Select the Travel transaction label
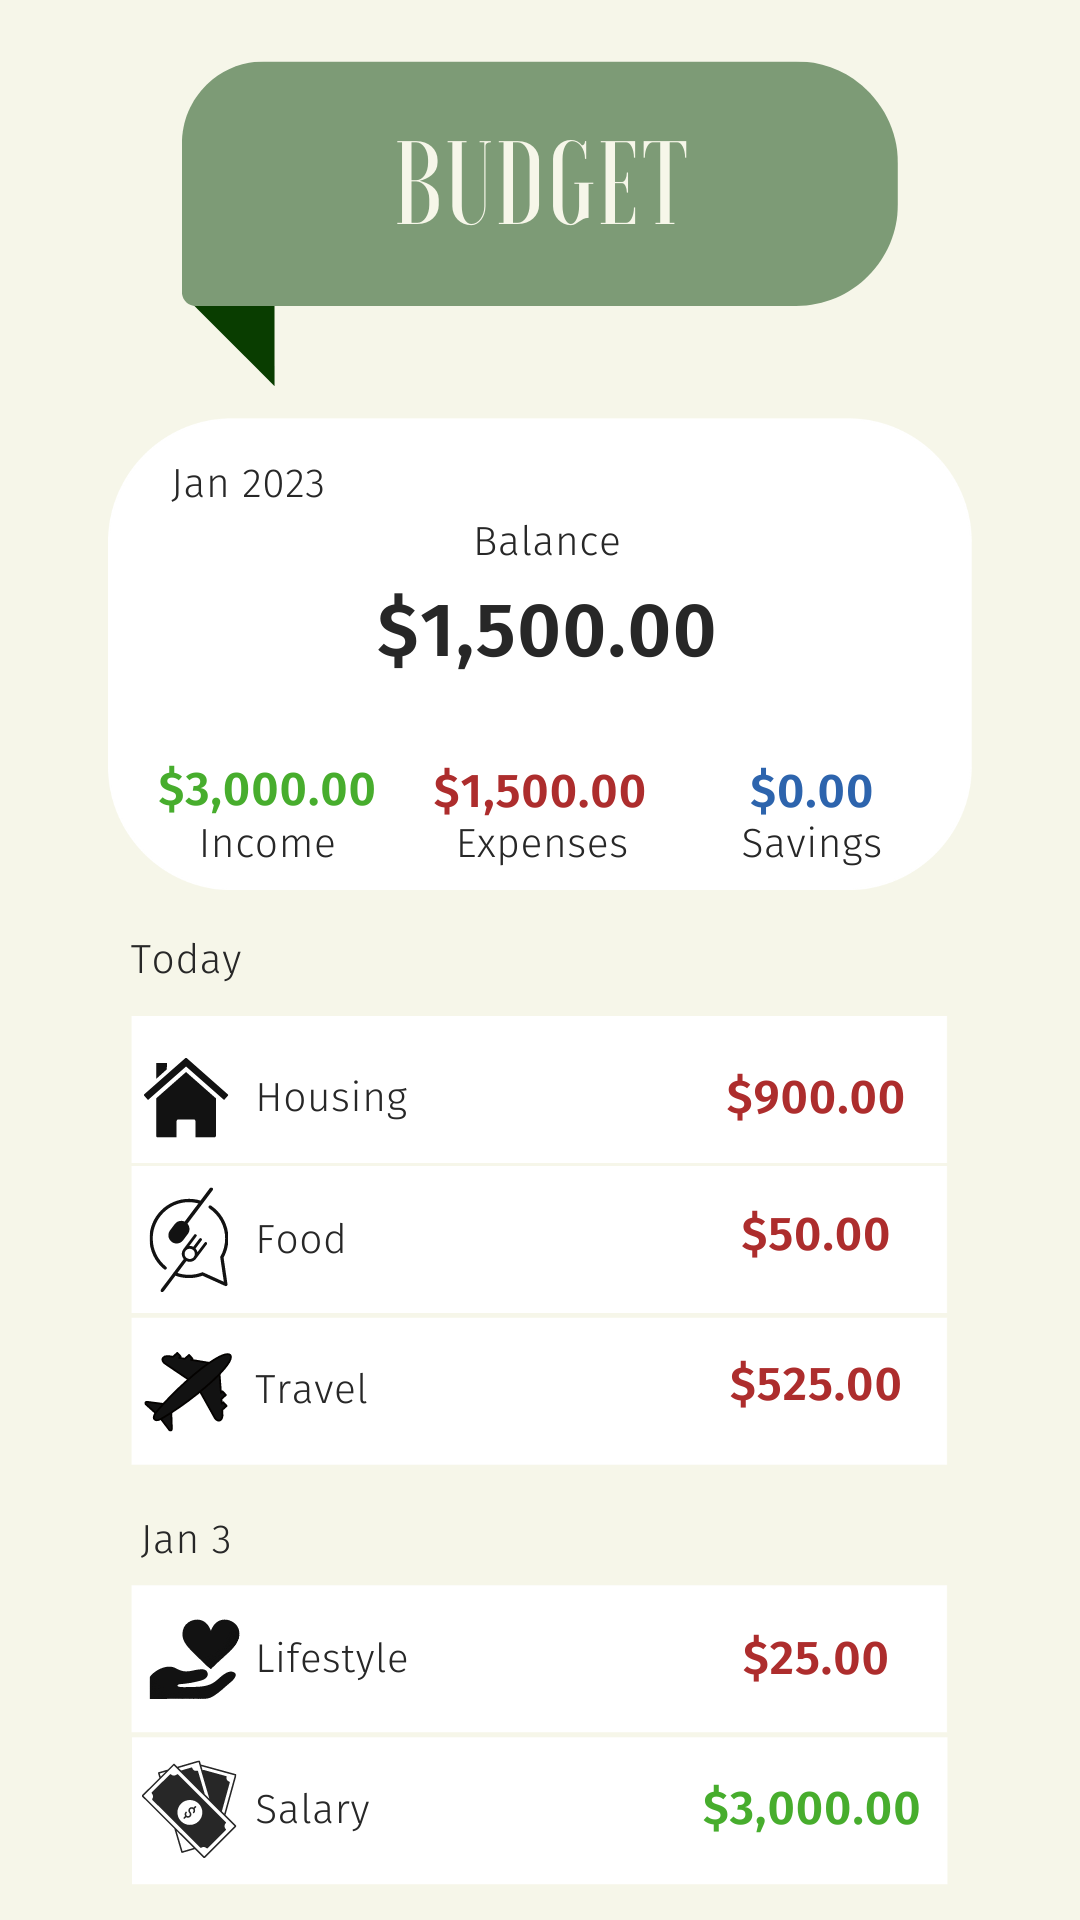This screenshot has height=1920, width=1080. tap(311, 1390)
